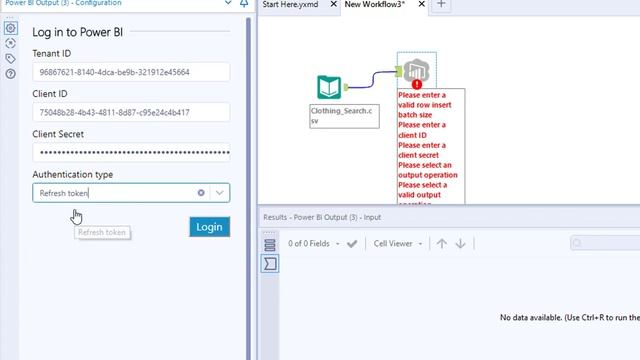
Task: Close the Start Here.yxmd tab
Action: [333, 4]
